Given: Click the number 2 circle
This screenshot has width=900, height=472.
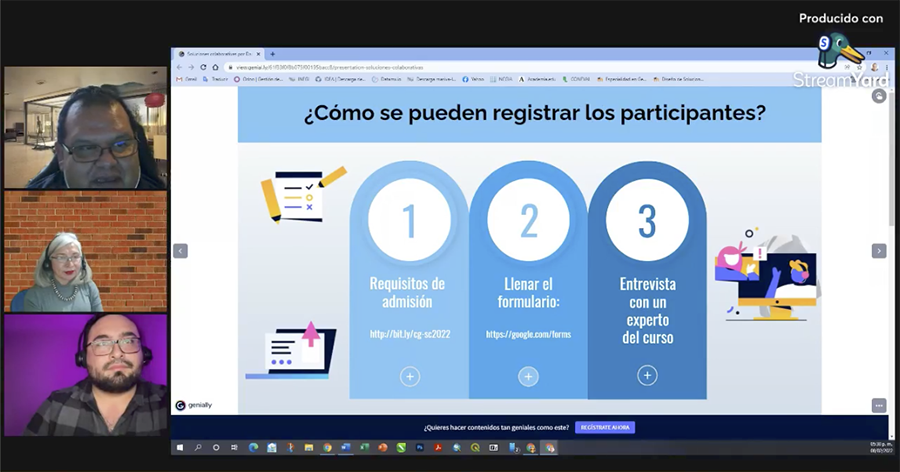Looking at the screenshot, I should [528, 220].
